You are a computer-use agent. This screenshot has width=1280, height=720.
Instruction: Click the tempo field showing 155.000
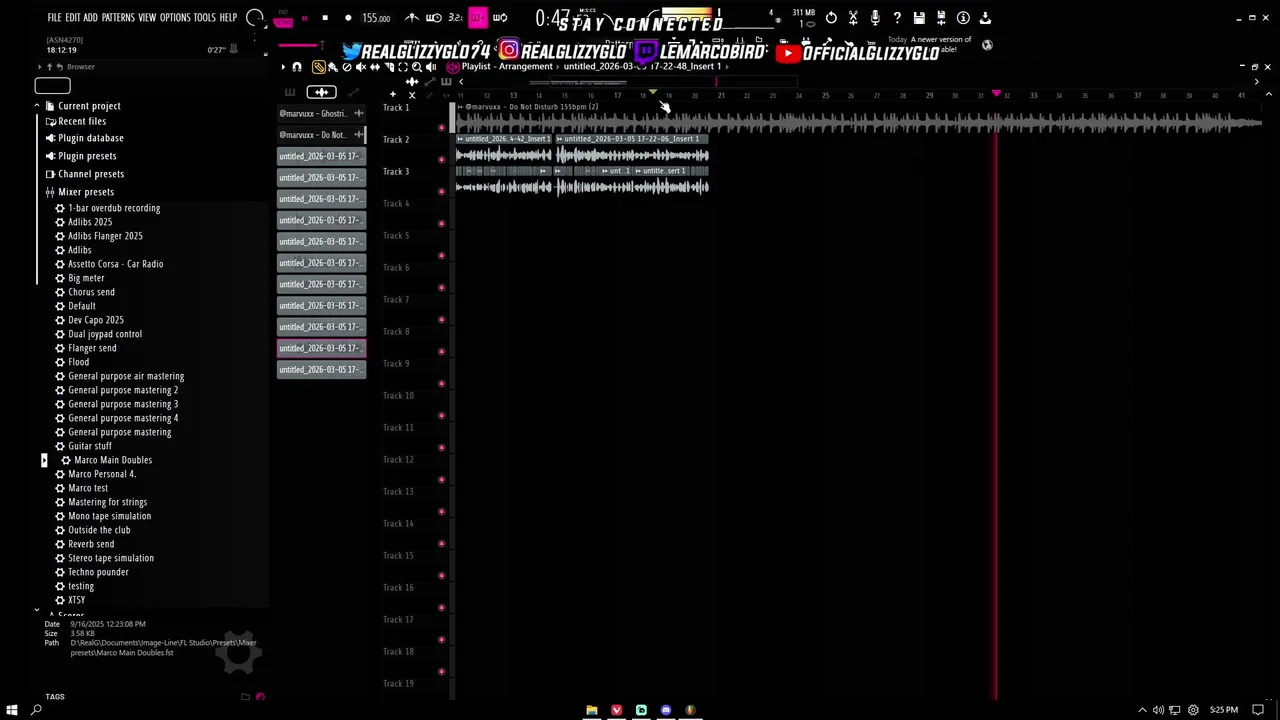click(376, 18)
